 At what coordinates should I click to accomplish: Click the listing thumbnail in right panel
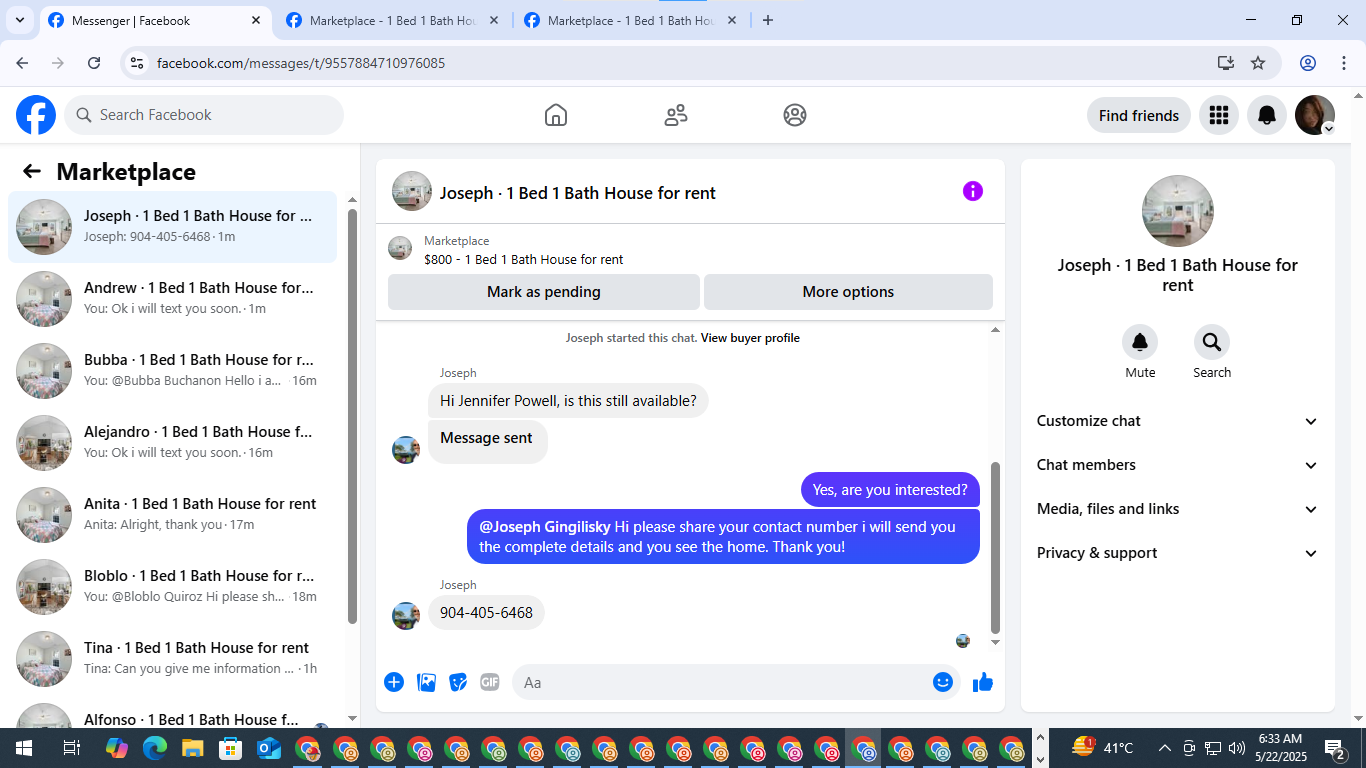click(x=1178, y=211)
